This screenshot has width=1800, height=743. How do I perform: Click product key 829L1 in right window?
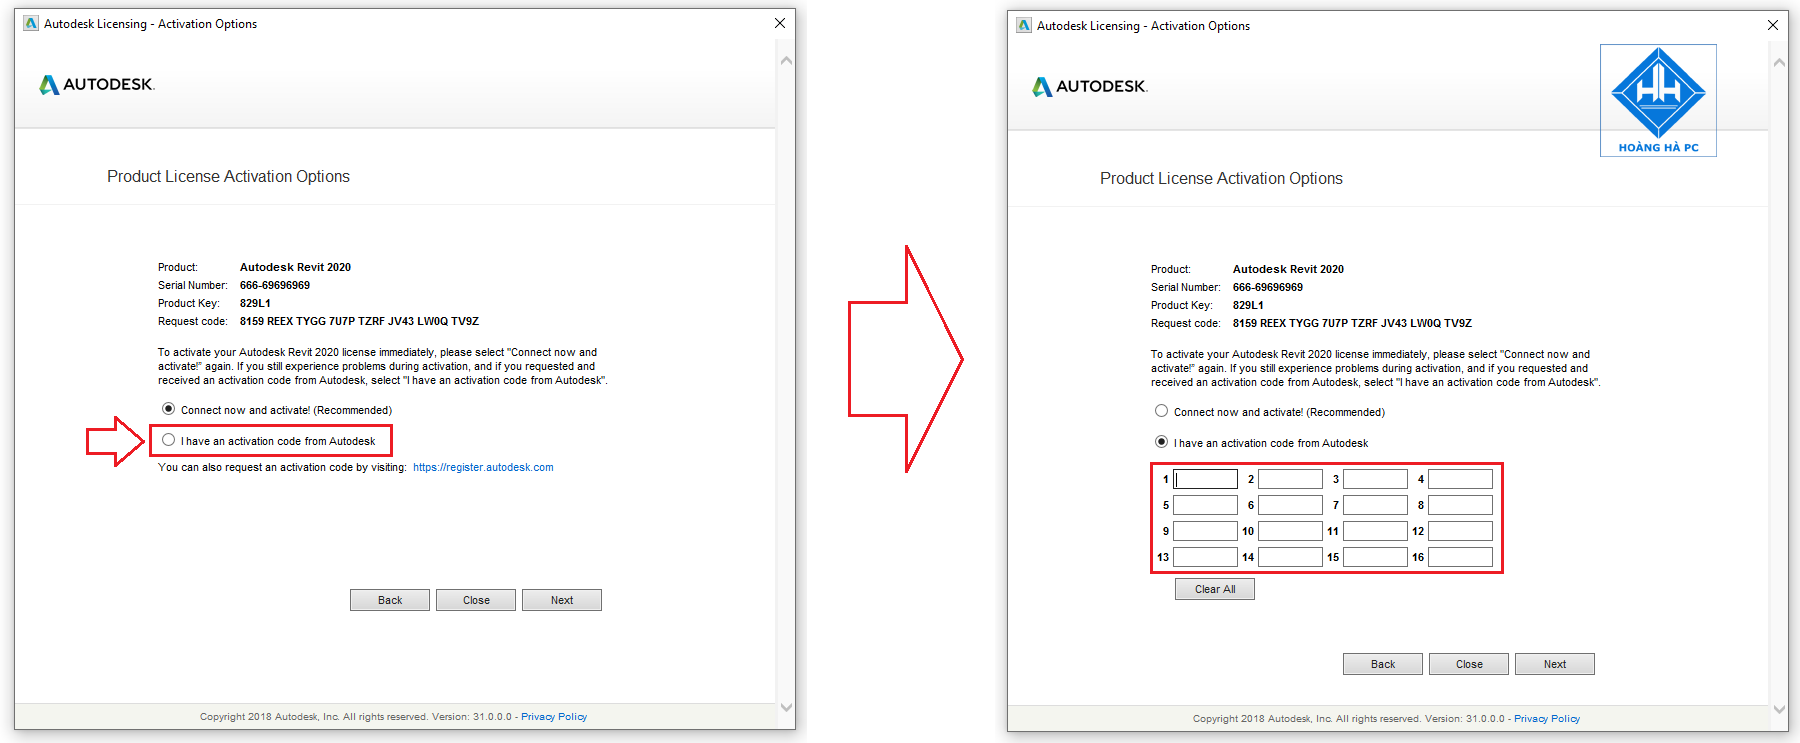tap(1248, 305)
